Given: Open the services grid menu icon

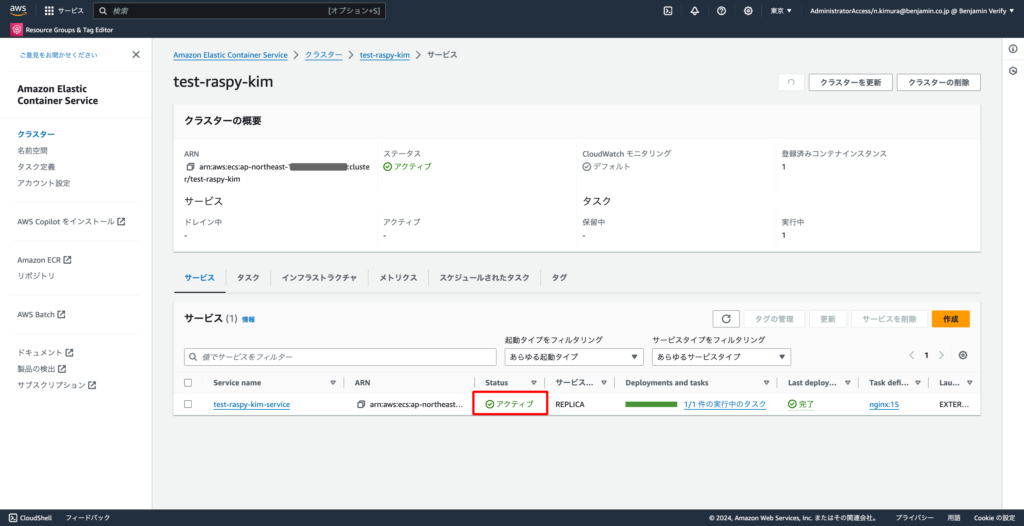Looking at the screenshot, I should click(x=49, y=10).
